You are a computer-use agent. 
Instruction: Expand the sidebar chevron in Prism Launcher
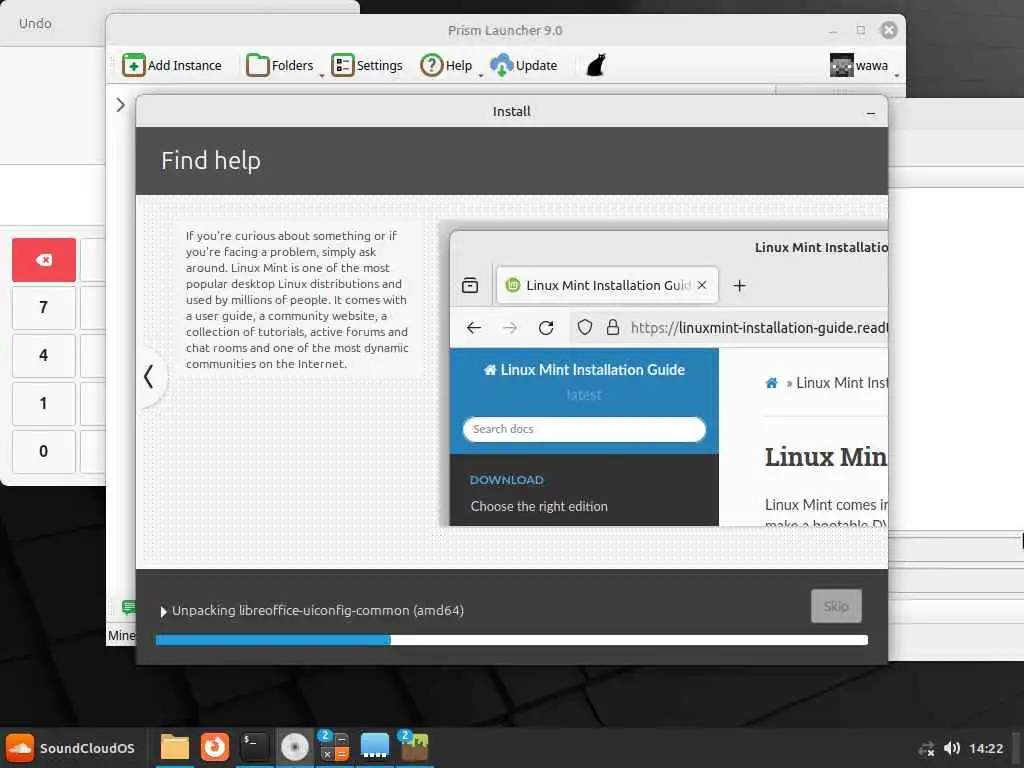tap(120, 105)
